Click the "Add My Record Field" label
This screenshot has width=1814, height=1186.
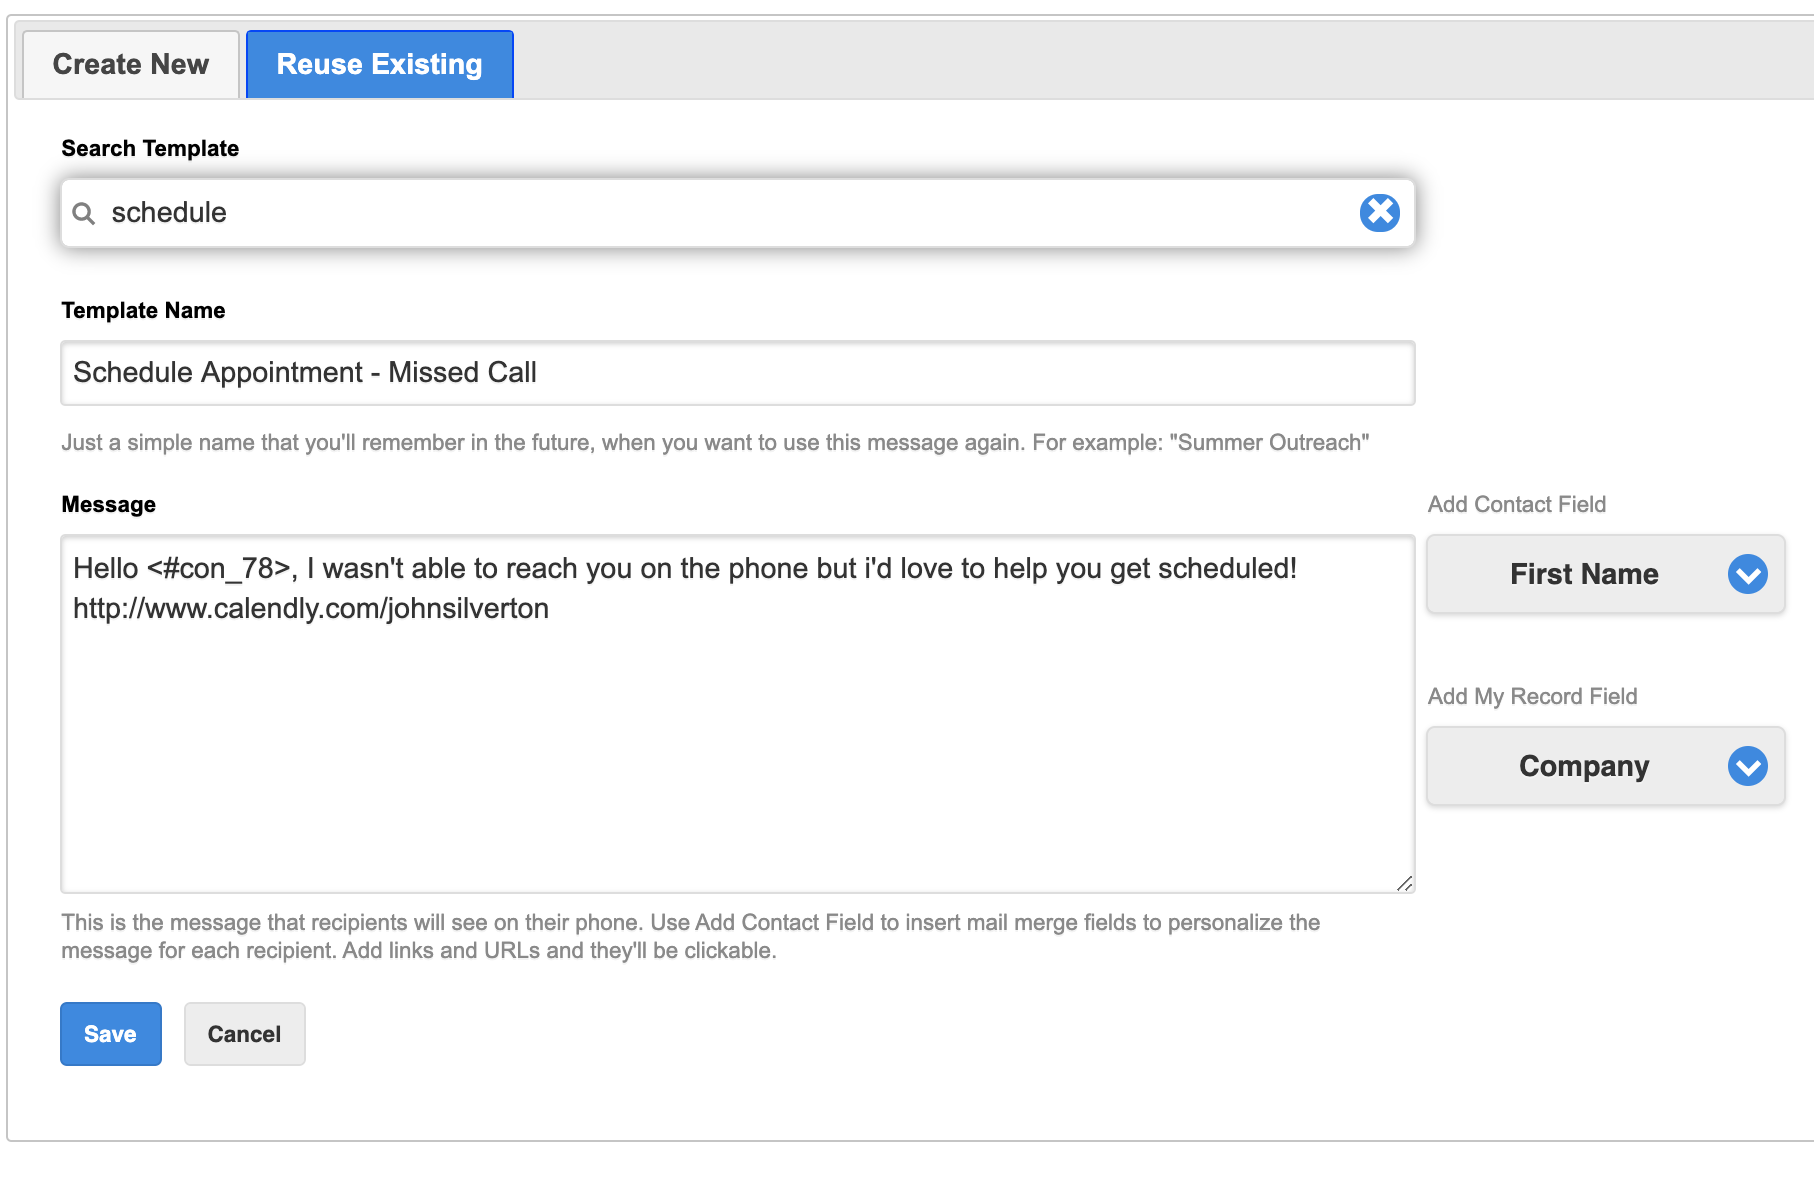point(1532,696)
